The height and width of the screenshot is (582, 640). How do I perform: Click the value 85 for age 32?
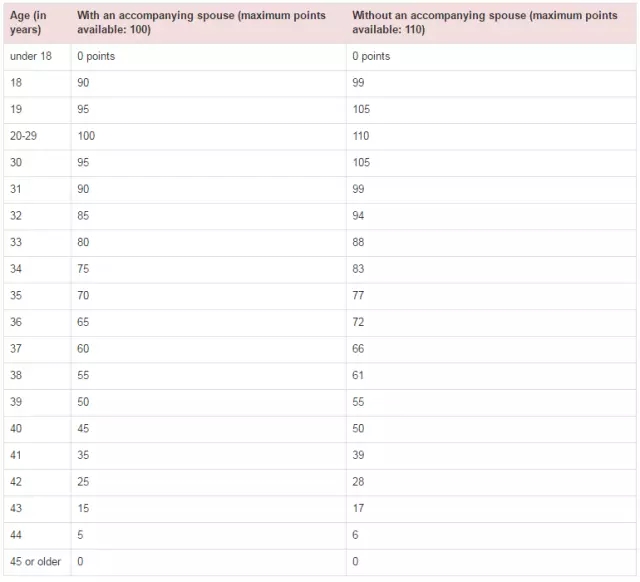(83, 216)
